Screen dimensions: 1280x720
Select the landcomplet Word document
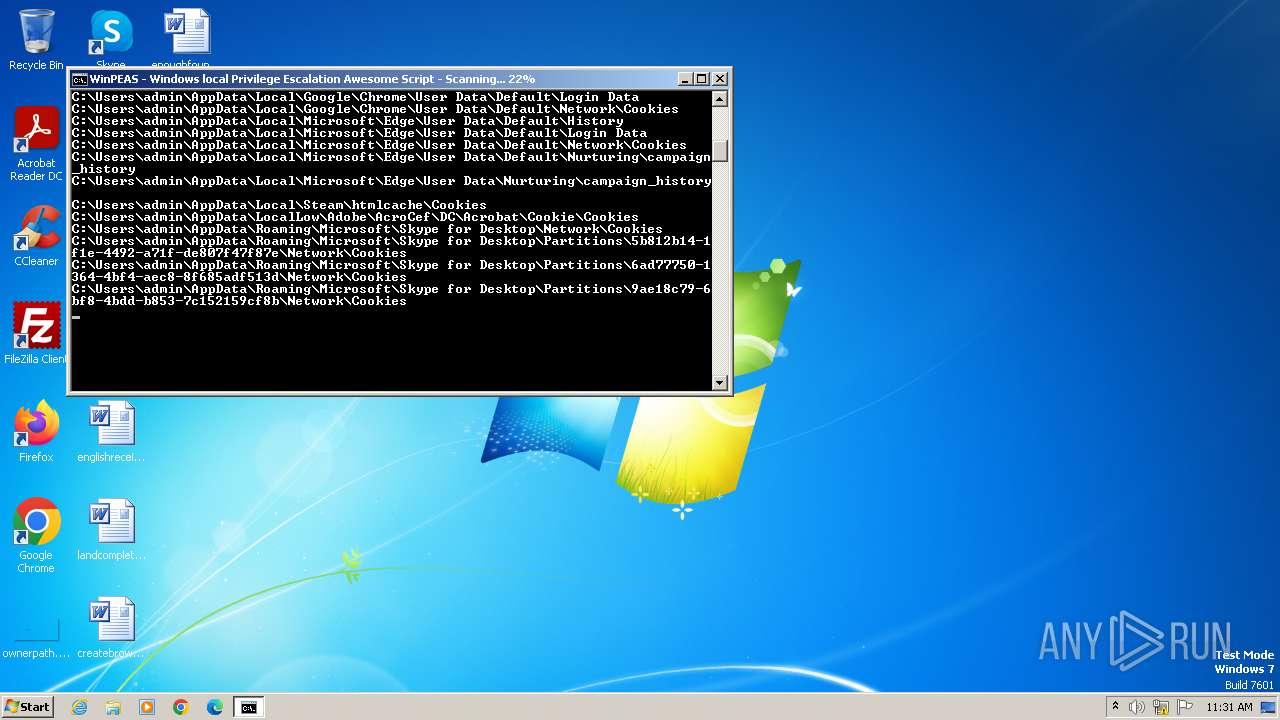(111, 530)
